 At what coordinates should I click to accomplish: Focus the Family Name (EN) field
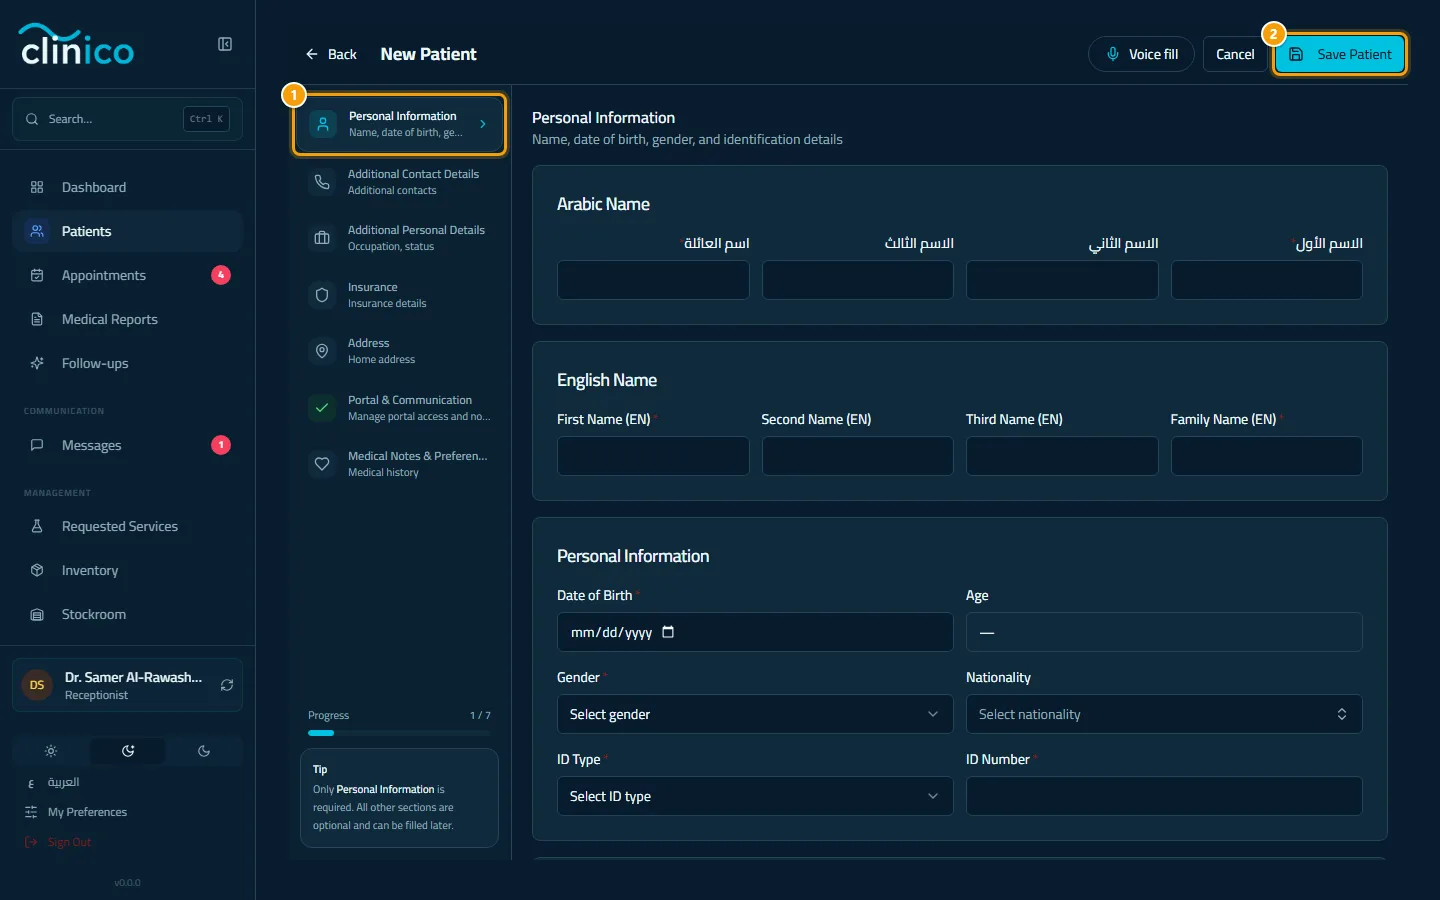(1266, 456)
